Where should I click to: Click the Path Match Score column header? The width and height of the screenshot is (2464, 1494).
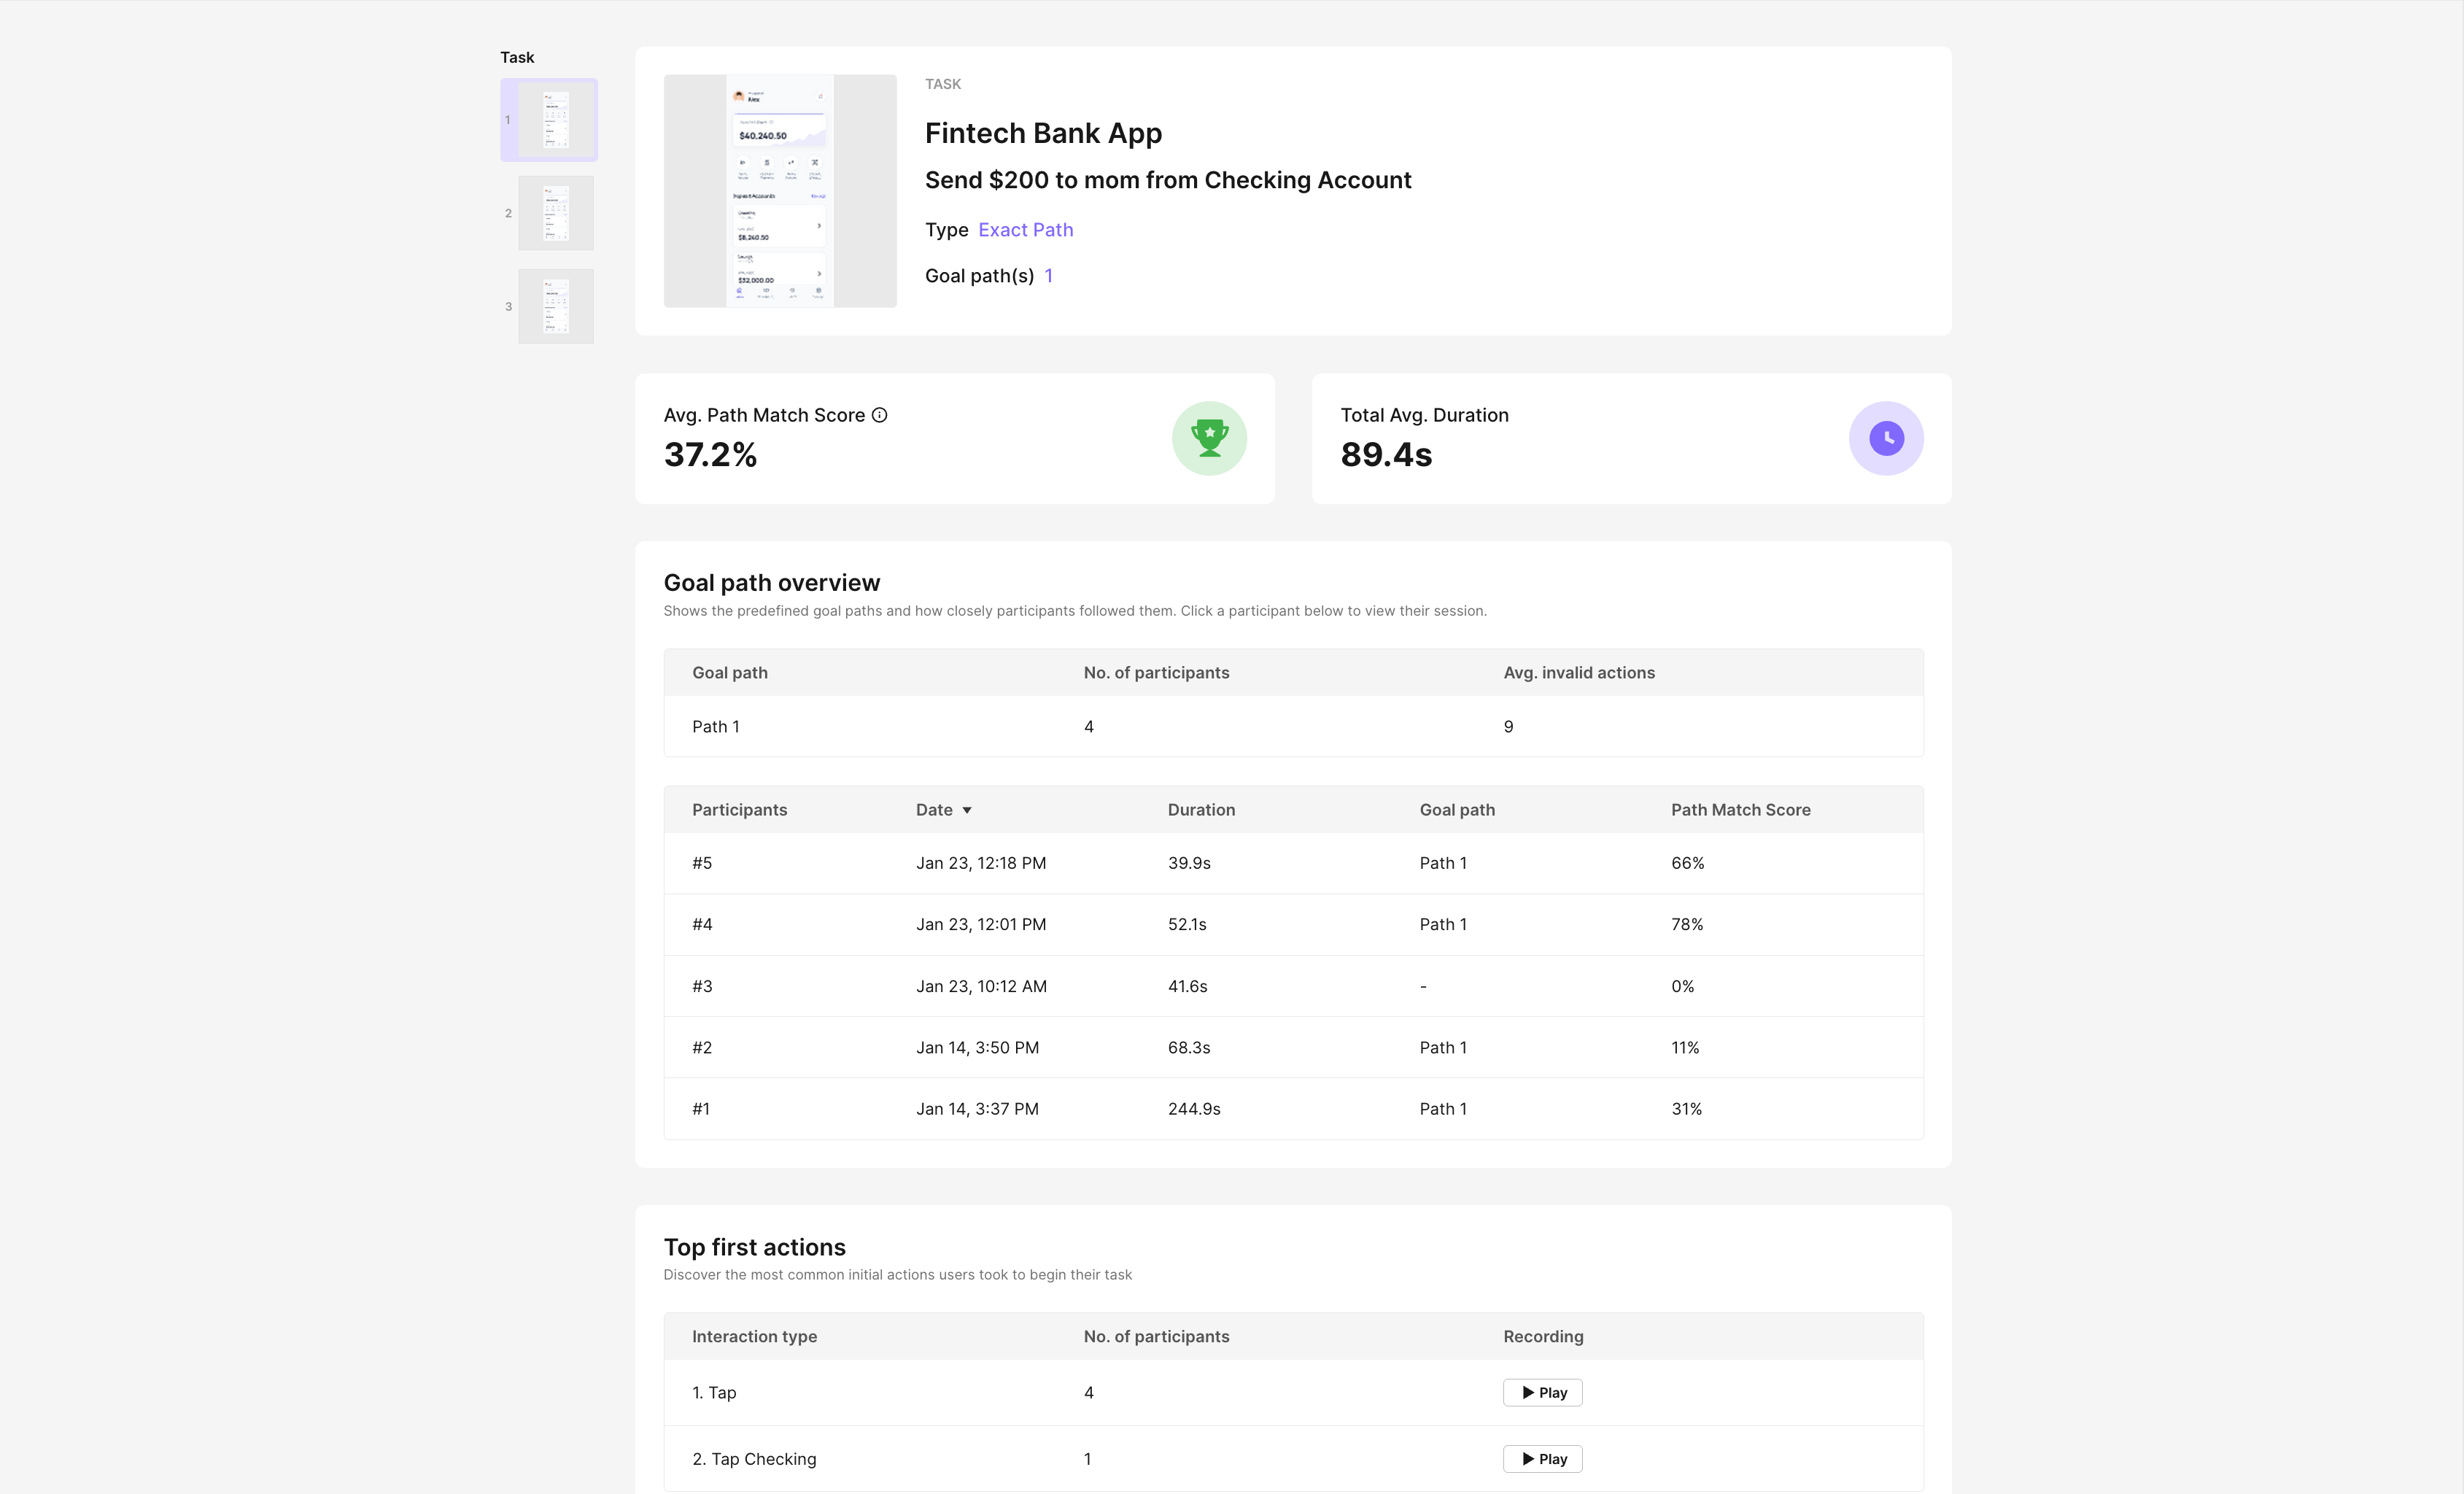(1740, 810)
